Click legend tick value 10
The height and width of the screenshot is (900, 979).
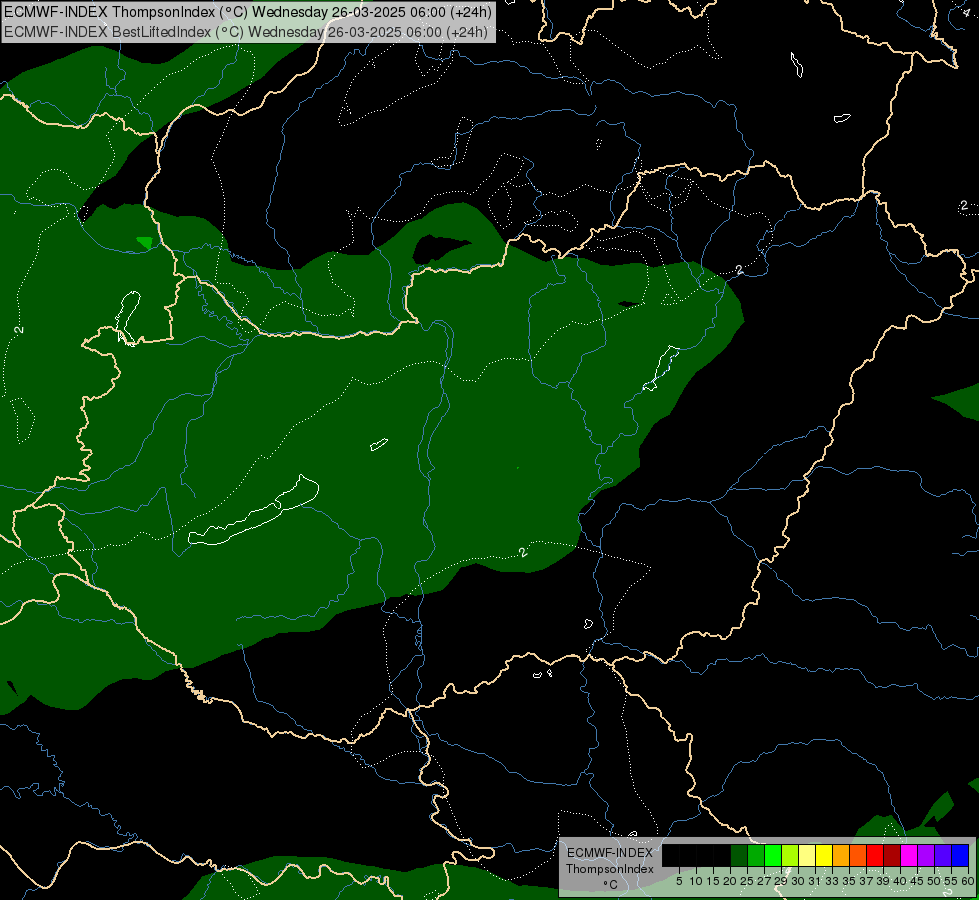(x=696, y=881)
